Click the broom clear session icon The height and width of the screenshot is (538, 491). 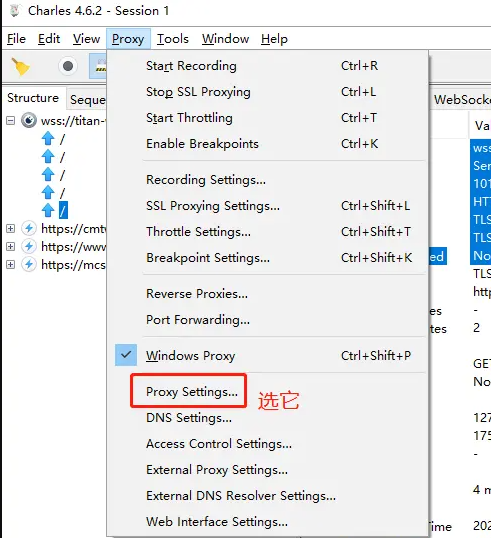pyautogui.click(x=21, y=67)
